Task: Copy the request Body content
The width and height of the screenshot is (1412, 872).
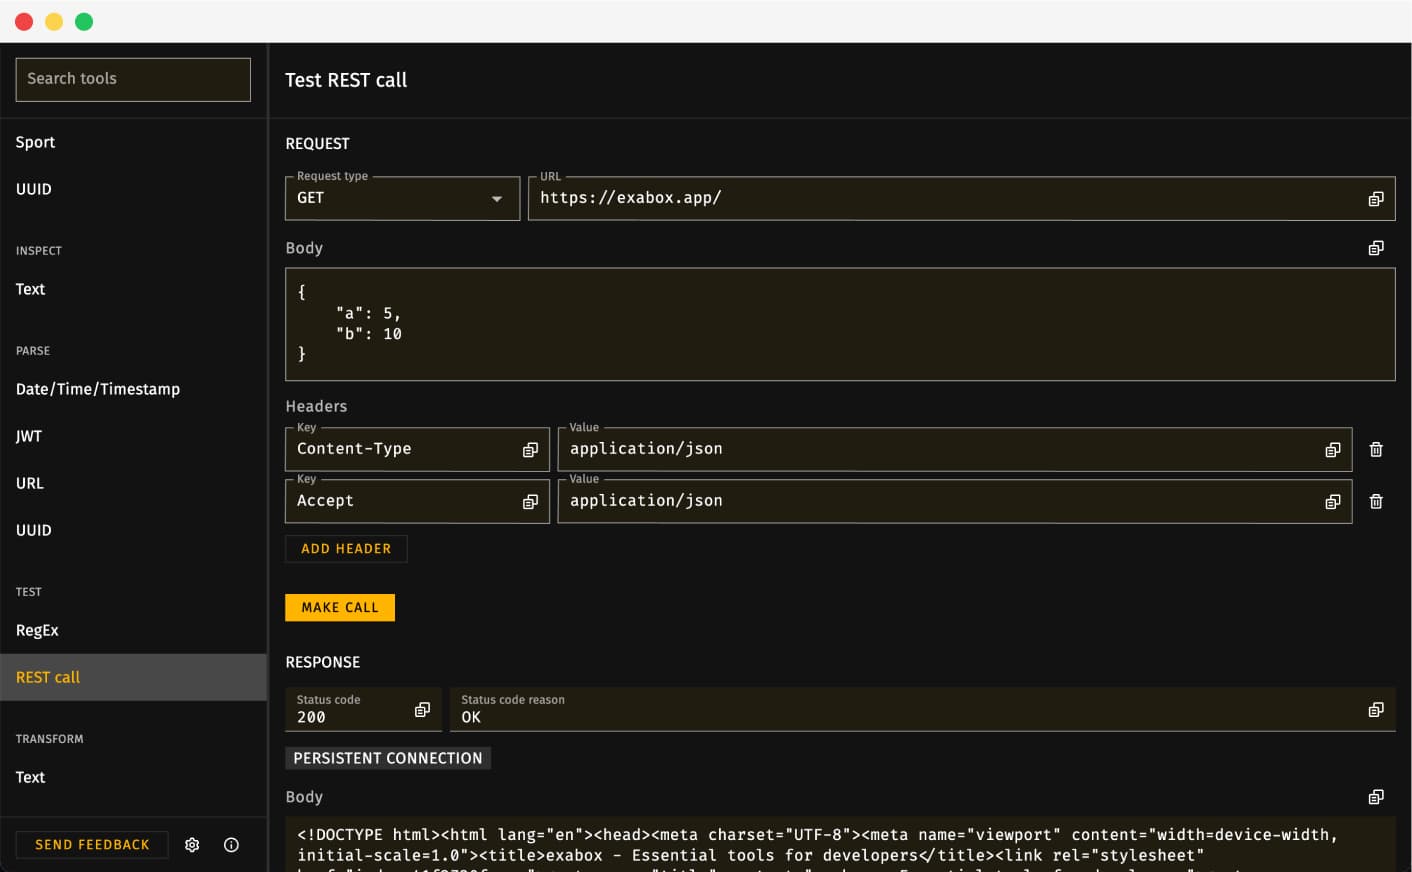Action: click(x=1376, y=248)
